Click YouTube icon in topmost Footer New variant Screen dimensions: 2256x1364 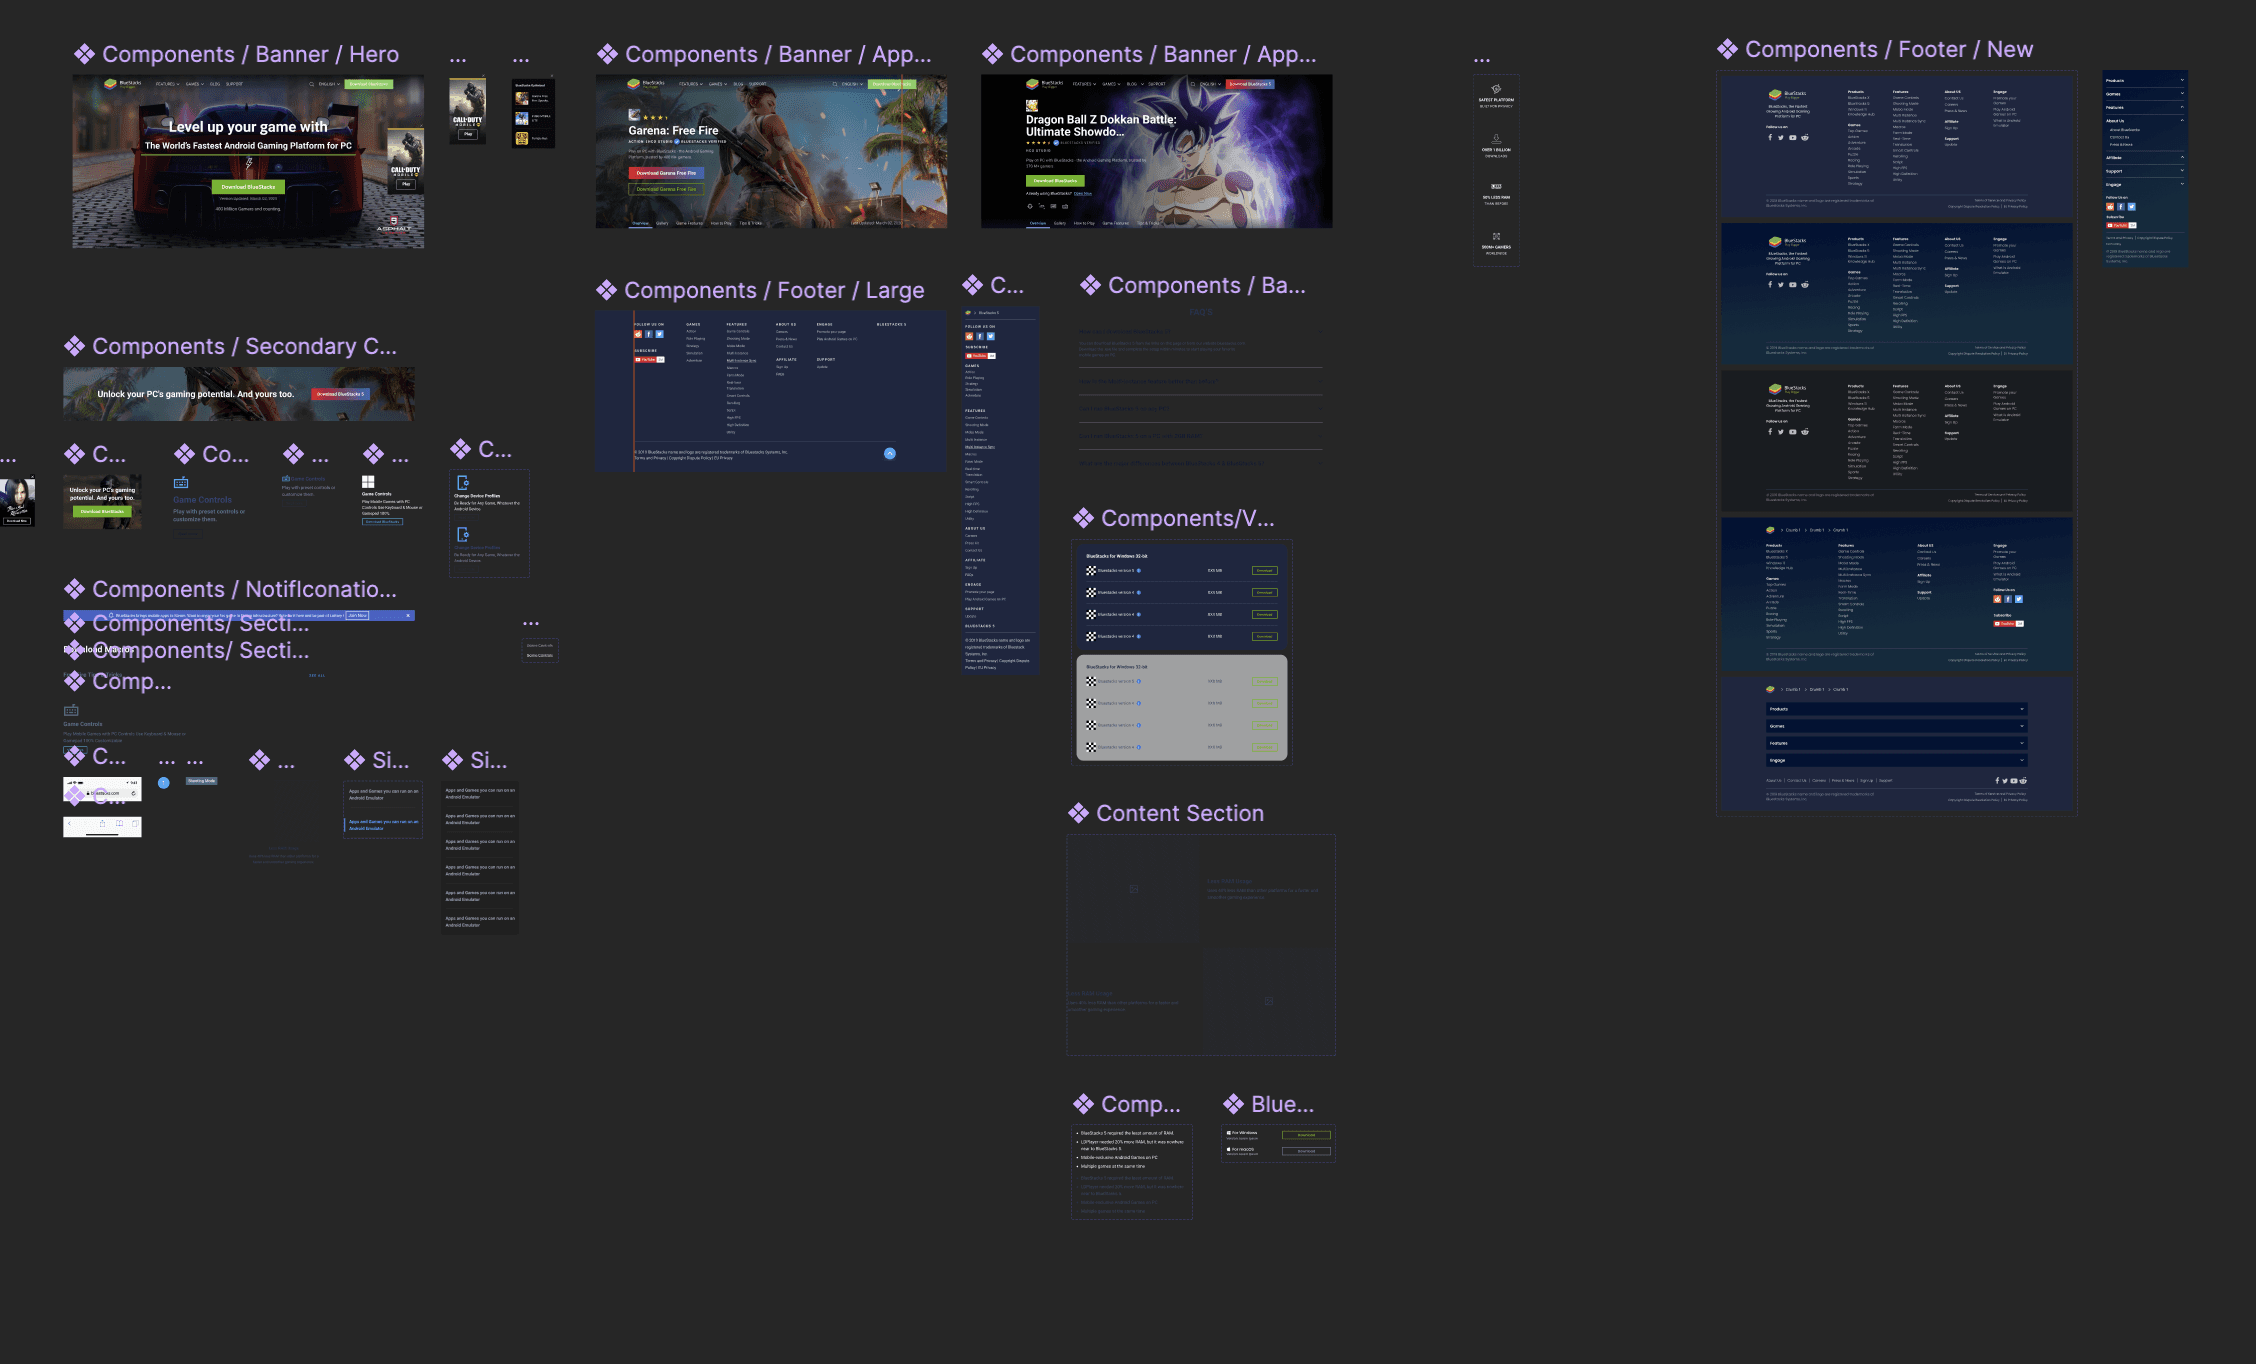click(1793, 138)
